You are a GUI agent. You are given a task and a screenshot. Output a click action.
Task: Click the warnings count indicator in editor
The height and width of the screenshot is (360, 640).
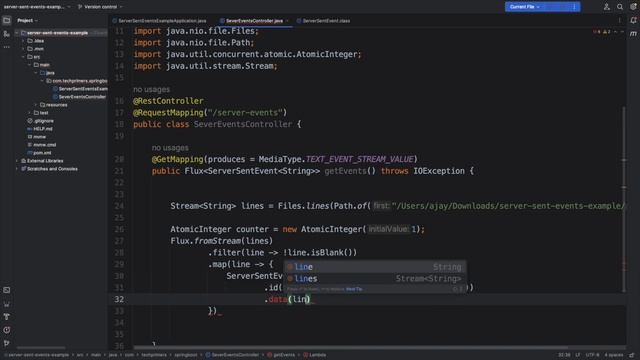point(607,32)
